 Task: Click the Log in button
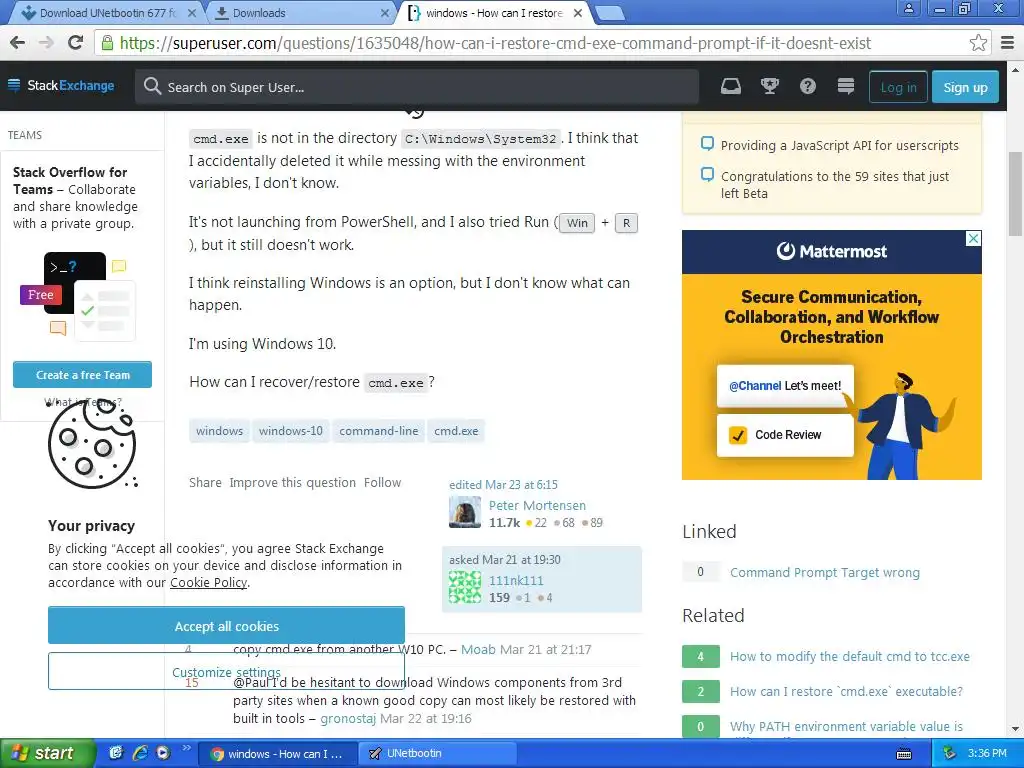pyautogui.click(x=898, y=87)
